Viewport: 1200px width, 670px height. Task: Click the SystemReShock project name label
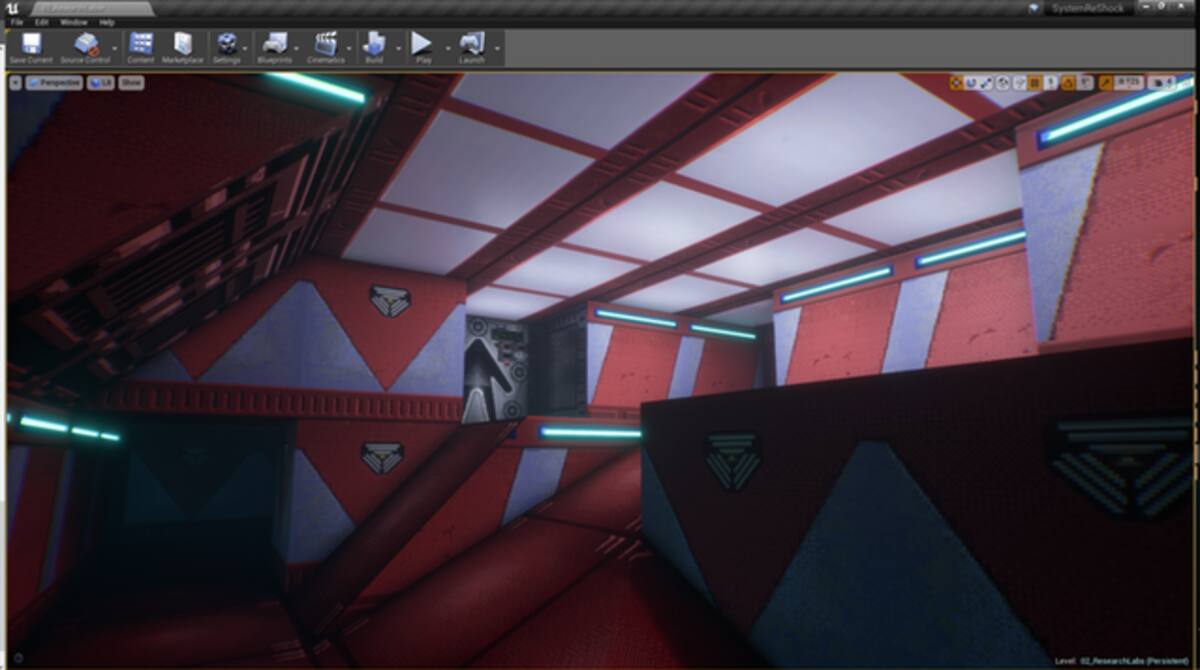(1088, 8)
